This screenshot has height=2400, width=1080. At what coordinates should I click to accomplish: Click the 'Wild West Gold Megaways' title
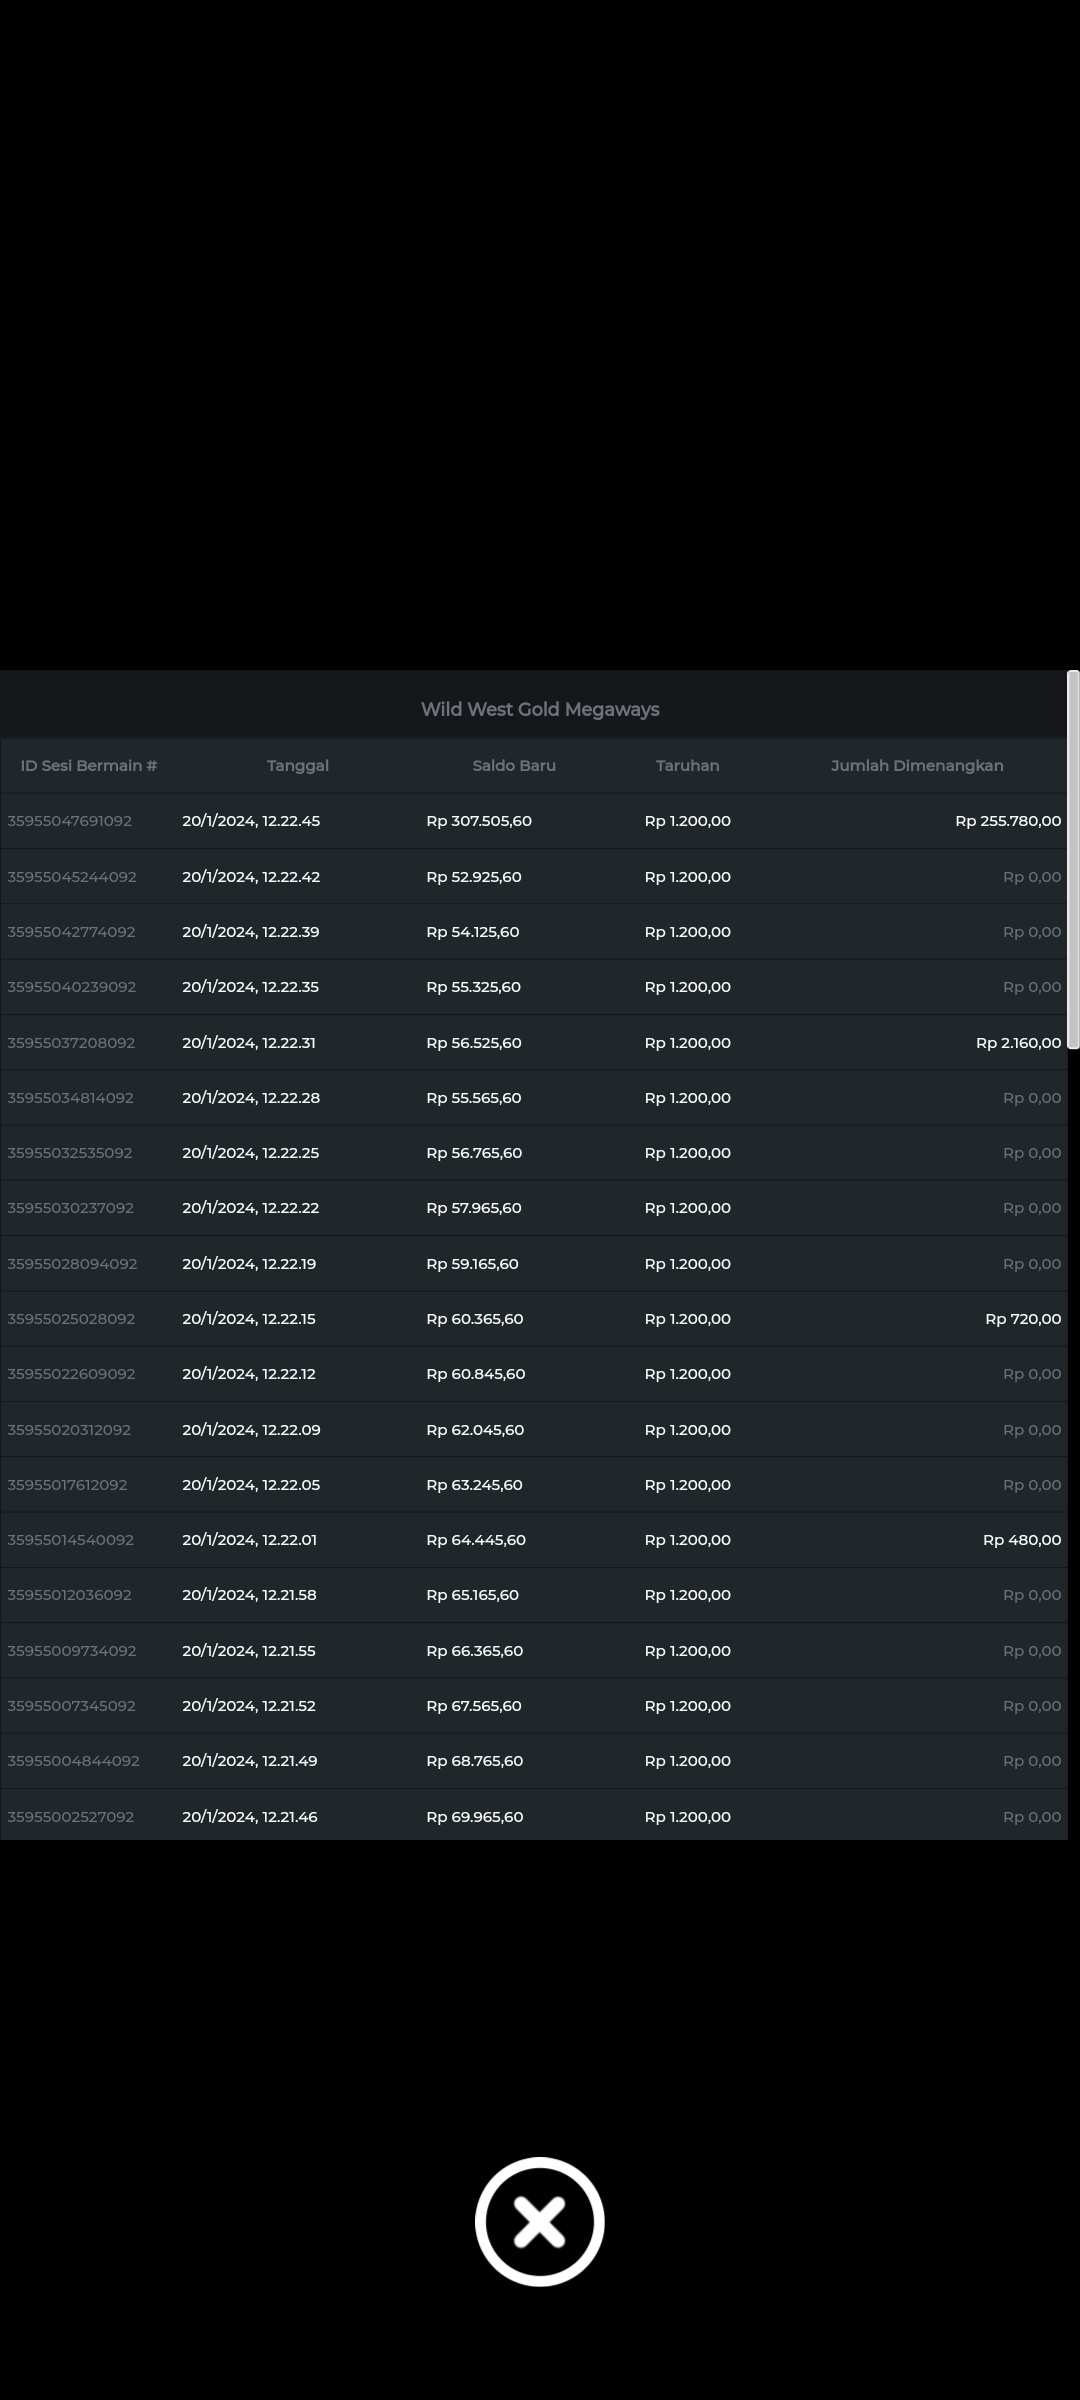(540, 709)
